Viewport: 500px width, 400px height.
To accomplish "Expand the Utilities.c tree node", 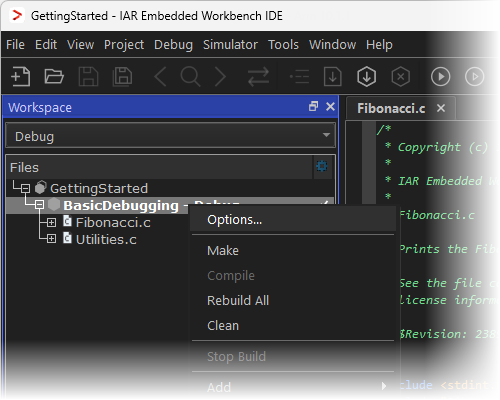I will (x=51, y=239).
